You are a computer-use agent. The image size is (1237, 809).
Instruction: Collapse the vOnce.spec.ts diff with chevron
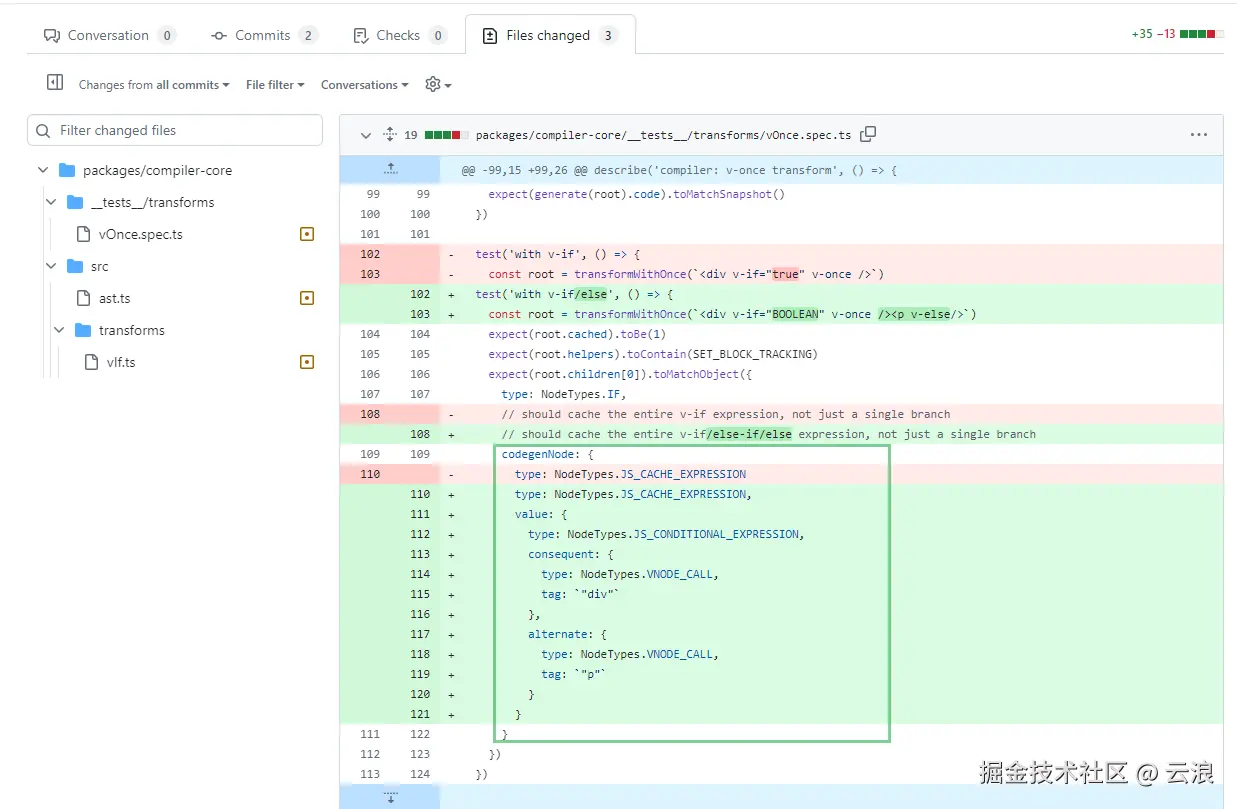point(365,135)
